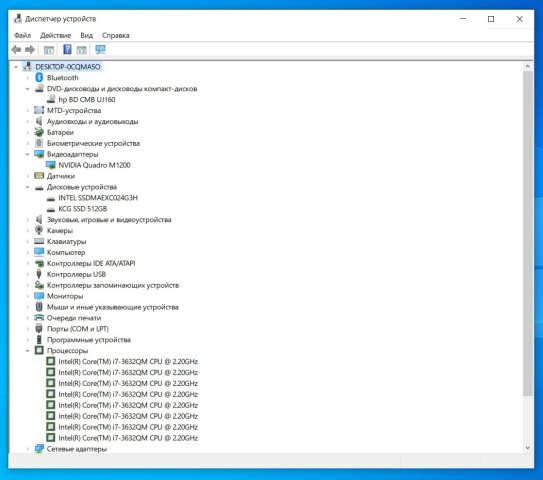Expand Звуковые, игровые и видеоустройства
Viewport: 543px width, 480px height.
[x=27, y=220]
